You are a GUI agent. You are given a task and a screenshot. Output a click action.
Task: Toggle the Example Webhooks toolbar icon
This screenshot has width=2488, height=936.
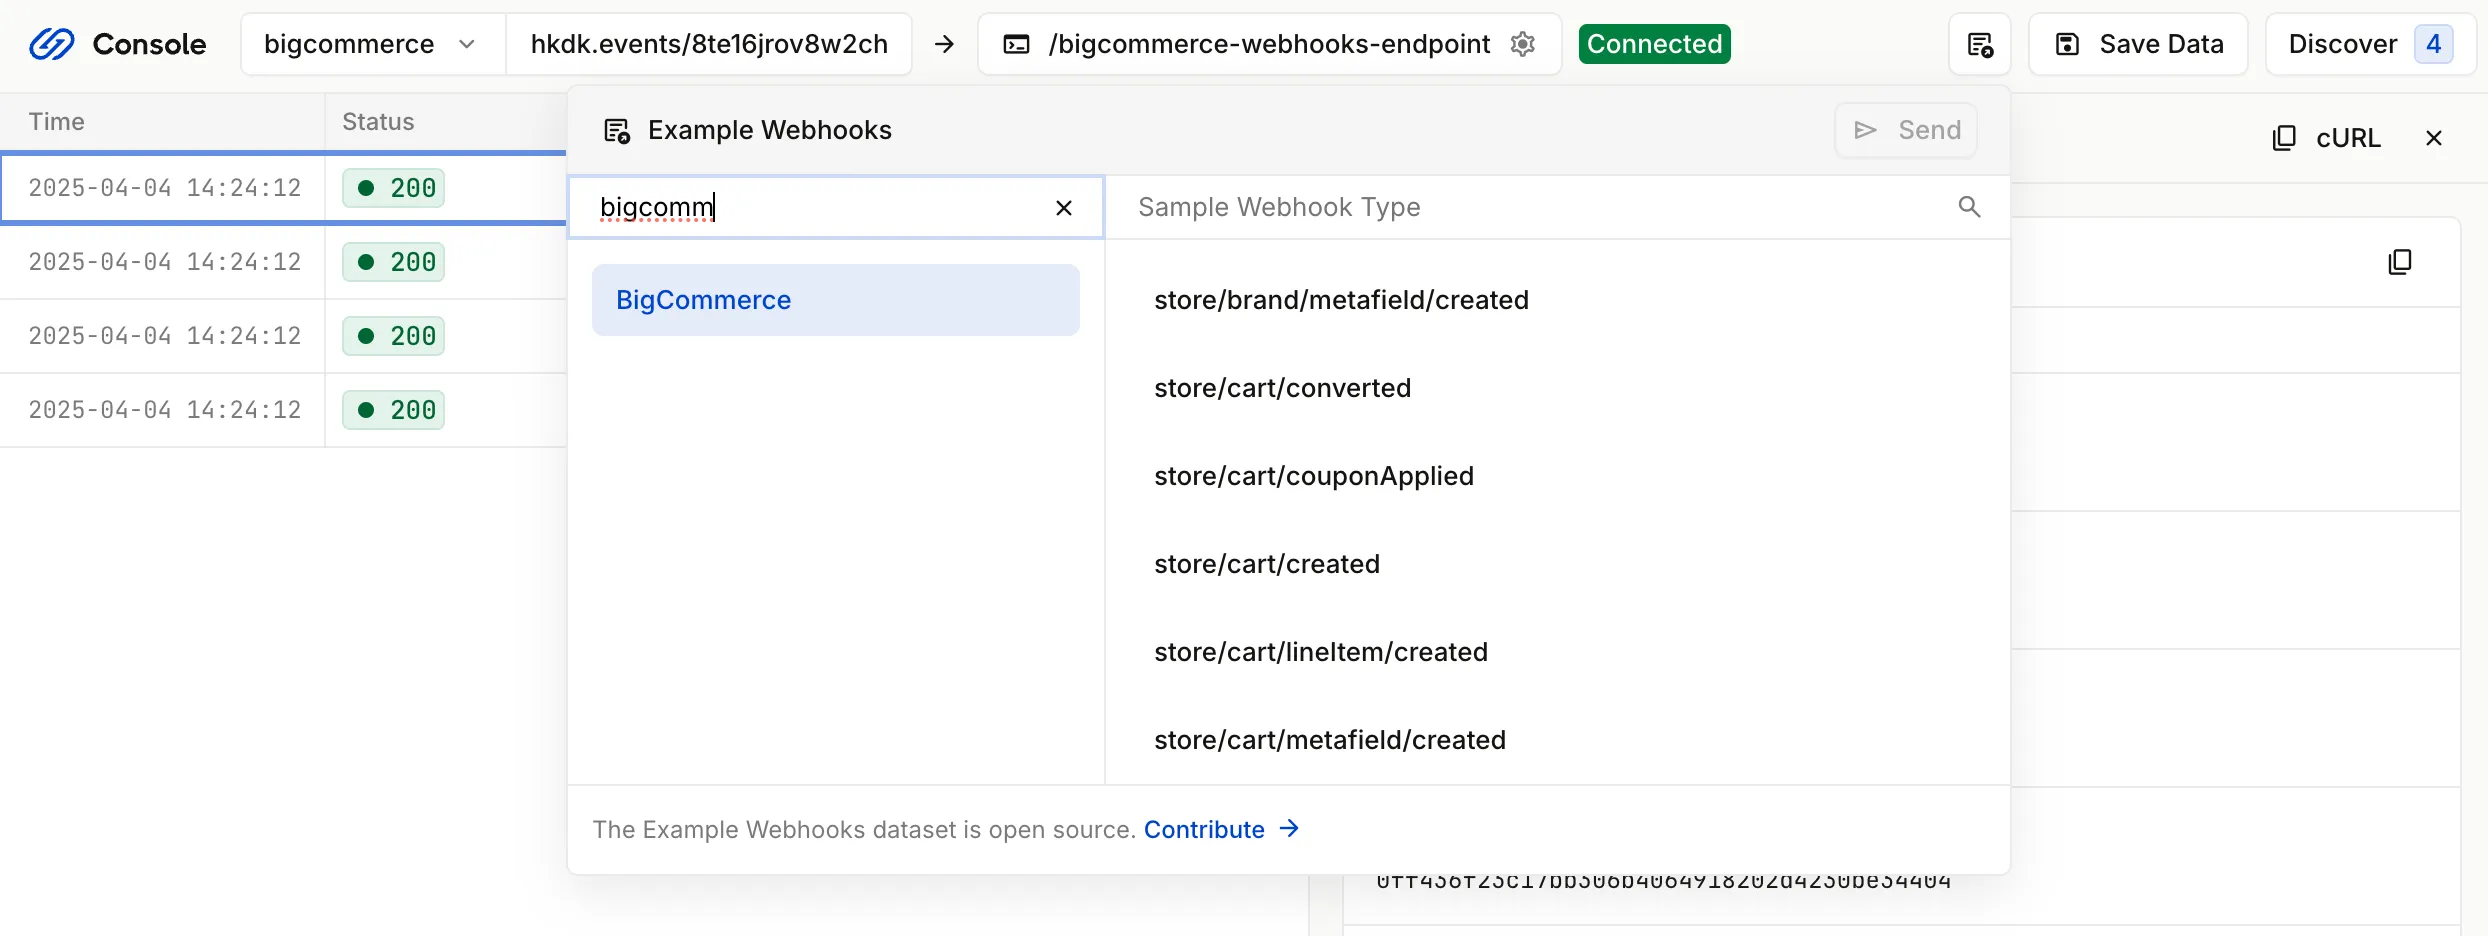(x=1980, y=44)
